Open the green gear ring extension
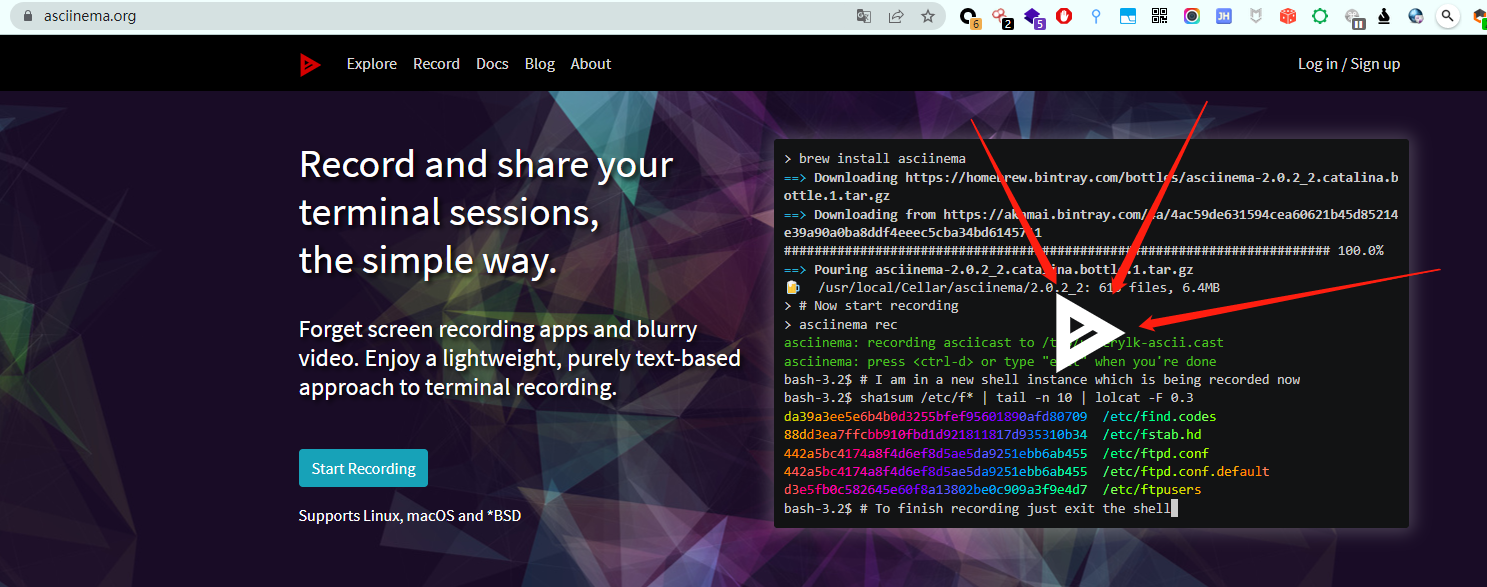Viewport: 1487px width, 587px height. pos(1320,16)
